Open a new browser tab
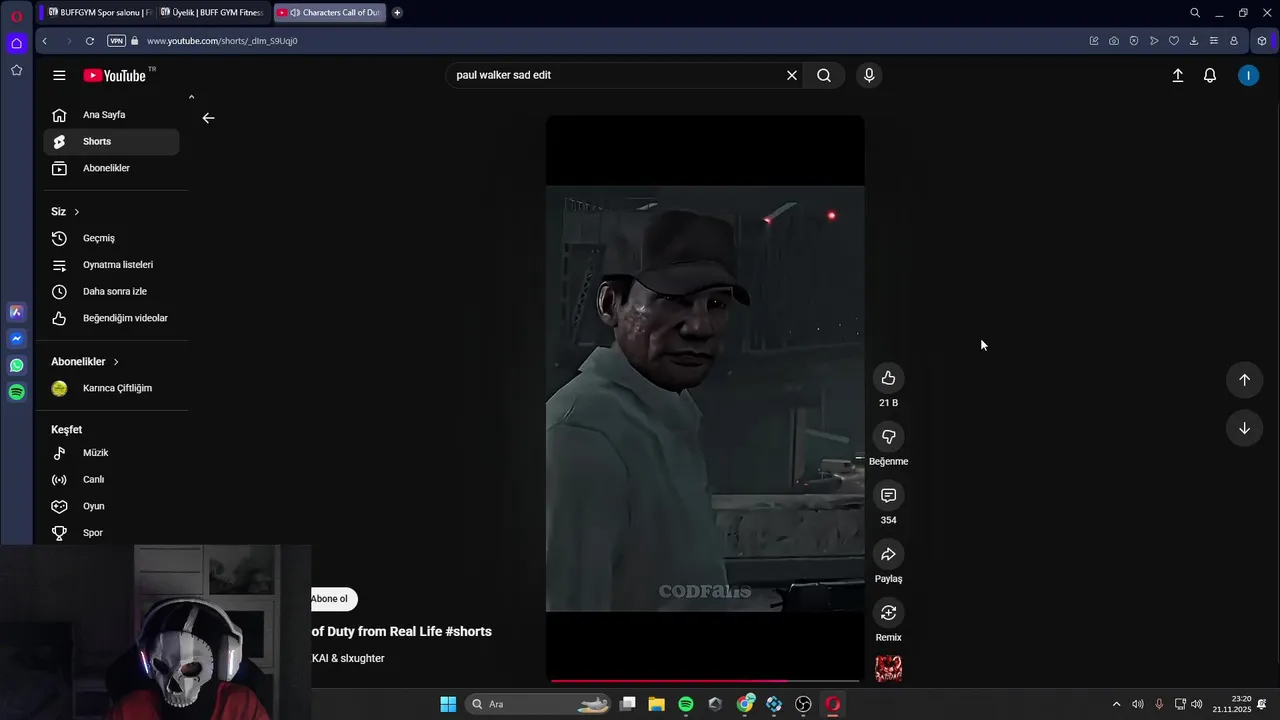The image size is (1280, 720). click(x=397, y=13)
